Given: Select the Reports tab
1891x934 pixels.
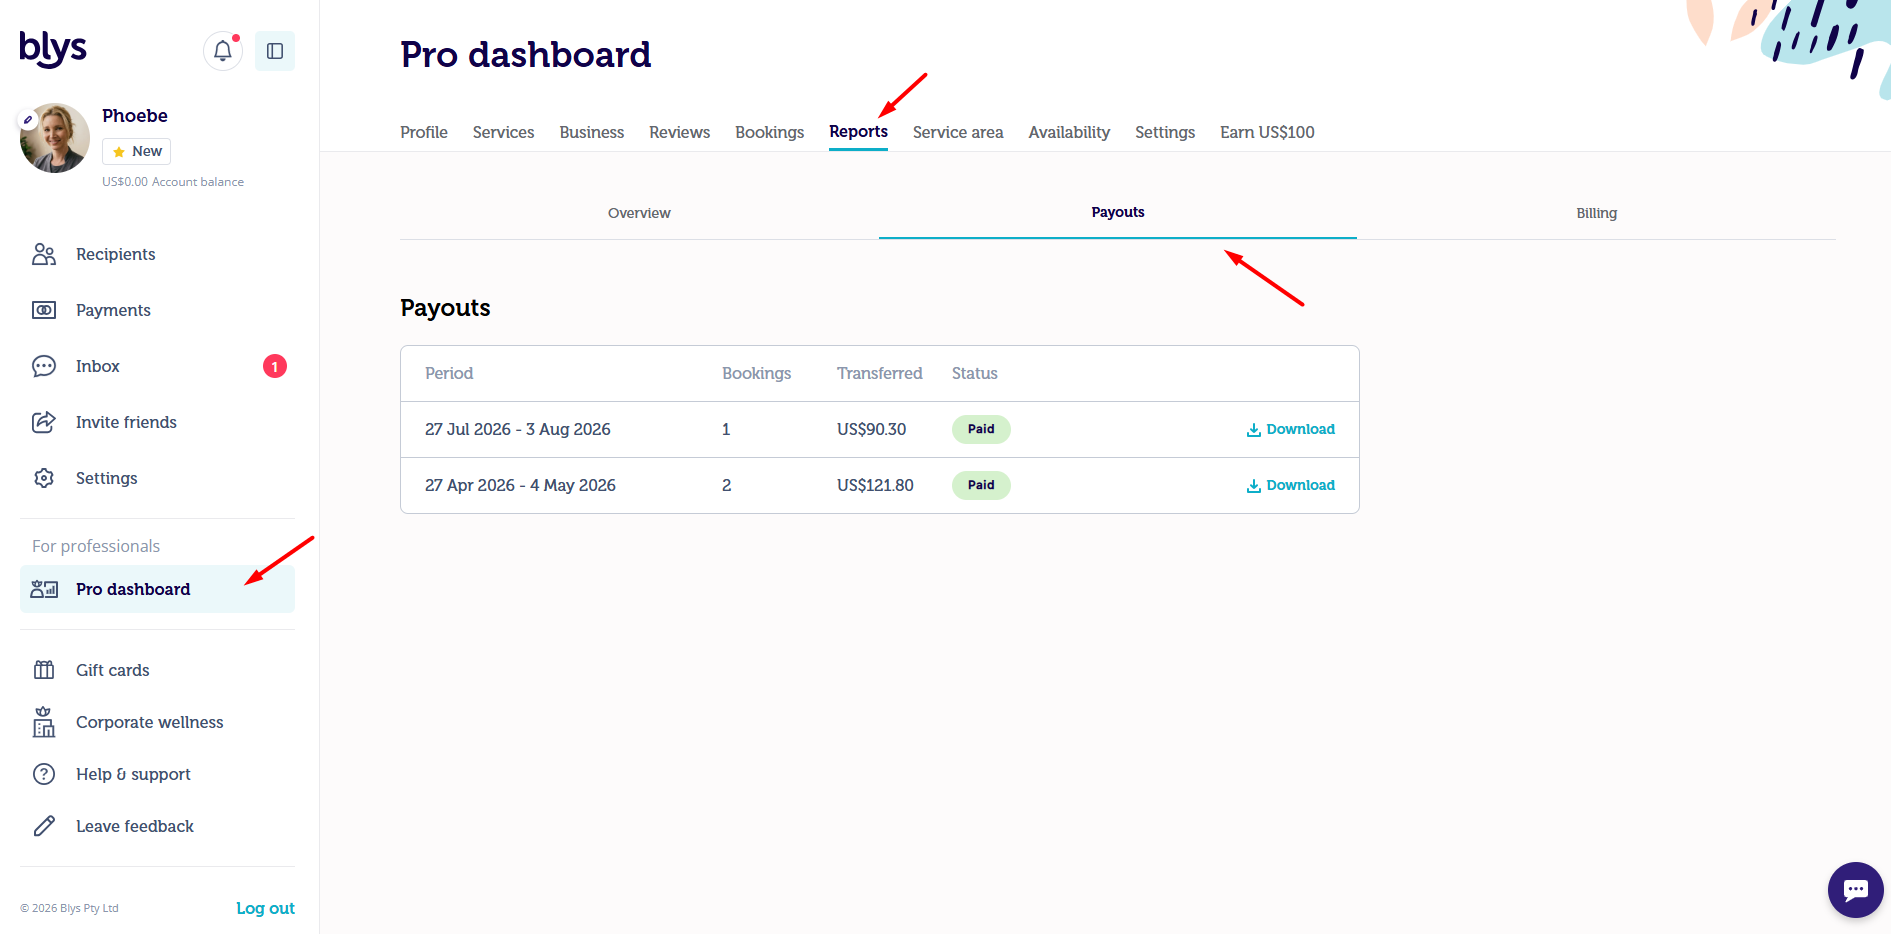Looking at the screenshot, I should (x=858, y=132).
